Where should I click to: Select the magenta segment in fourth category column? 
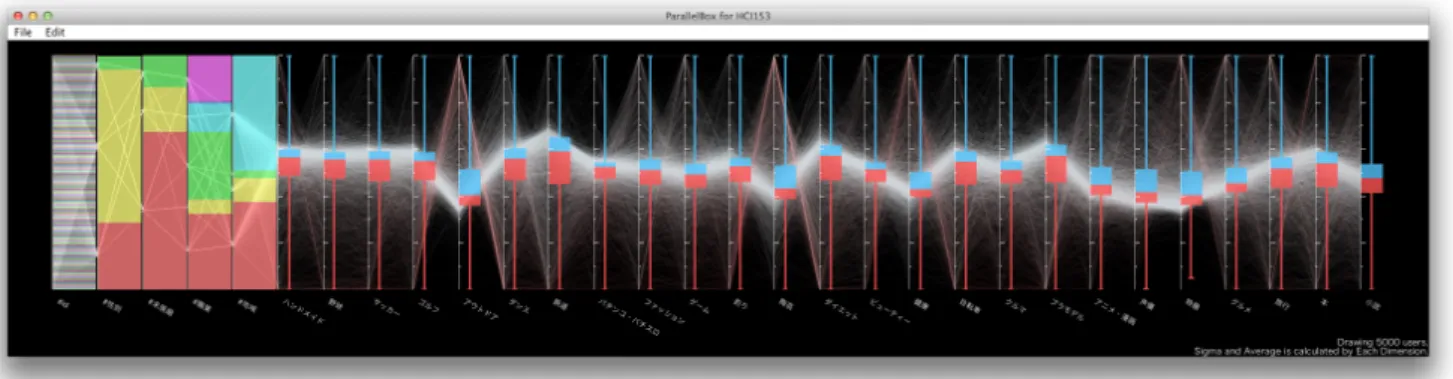209,79
